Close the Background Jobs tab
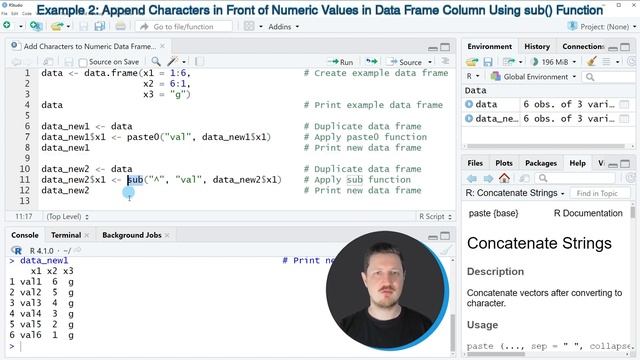The width and height of the screenshot is (640, 360). coord(167,235)
